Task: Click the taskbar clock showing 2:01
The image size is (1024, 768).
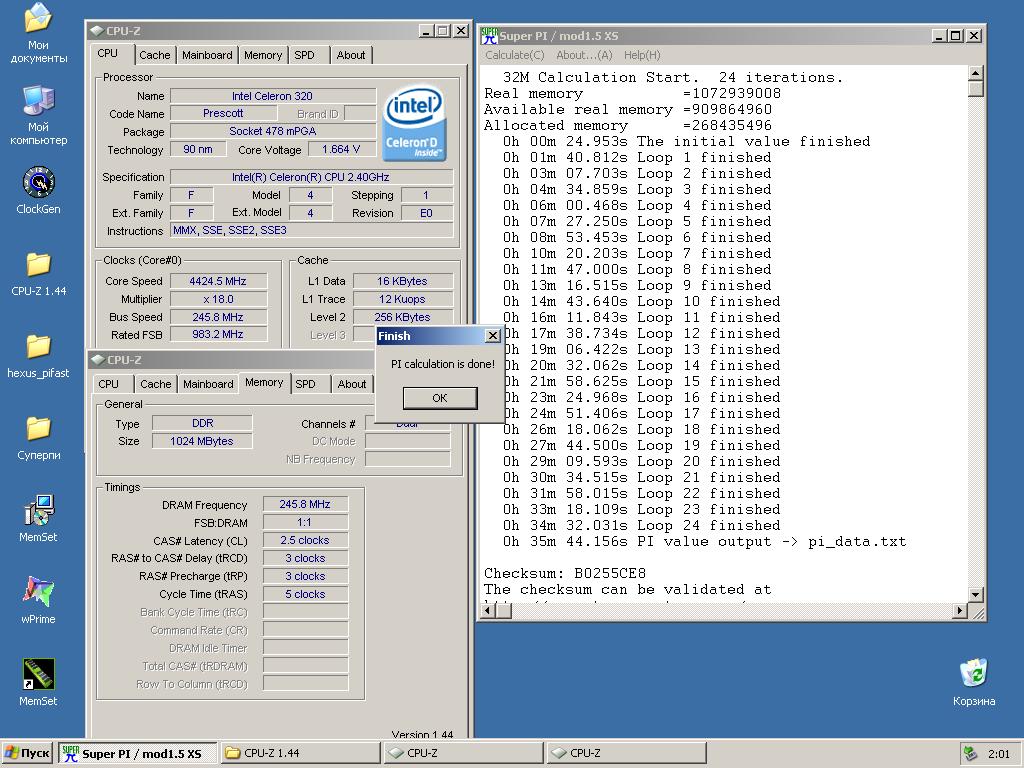Action: [x=999, y=754]
